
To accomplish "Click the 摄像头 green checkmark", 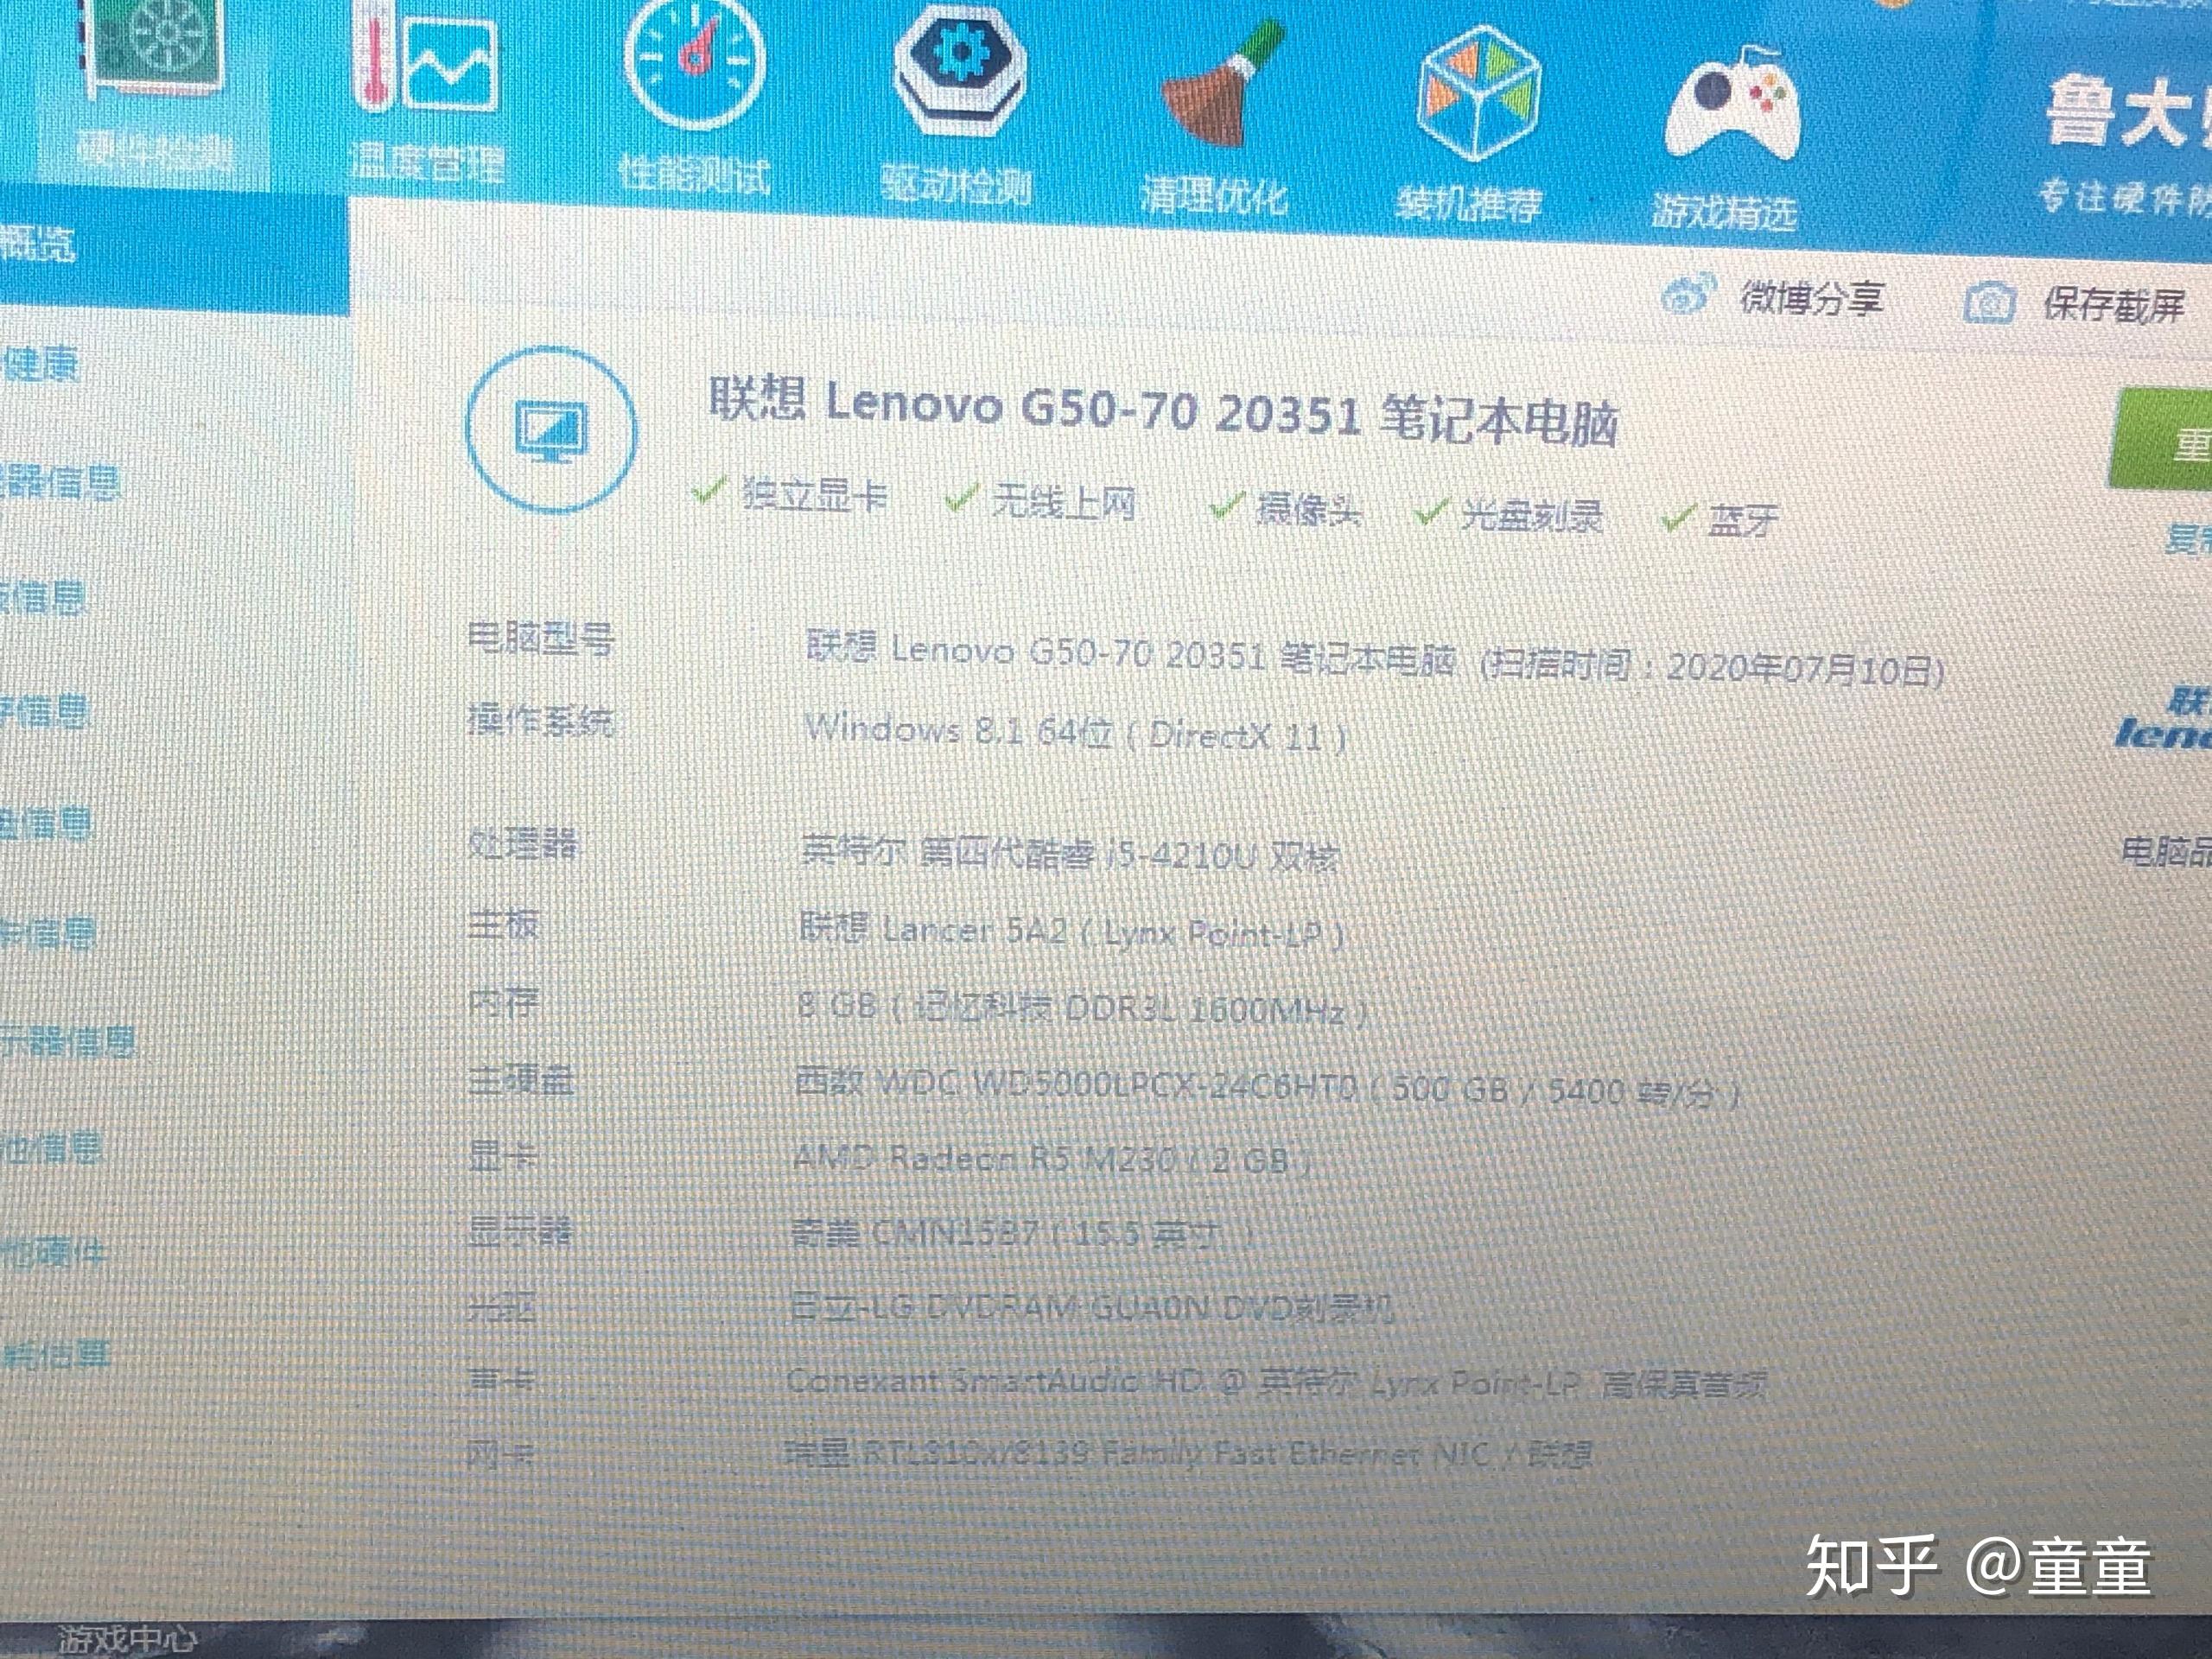I will (1225, 506).
